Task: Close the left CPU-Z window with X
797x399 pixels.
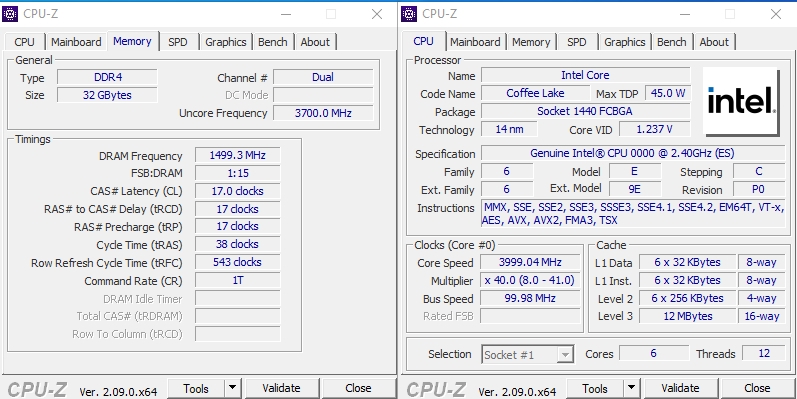Action: 377,14
